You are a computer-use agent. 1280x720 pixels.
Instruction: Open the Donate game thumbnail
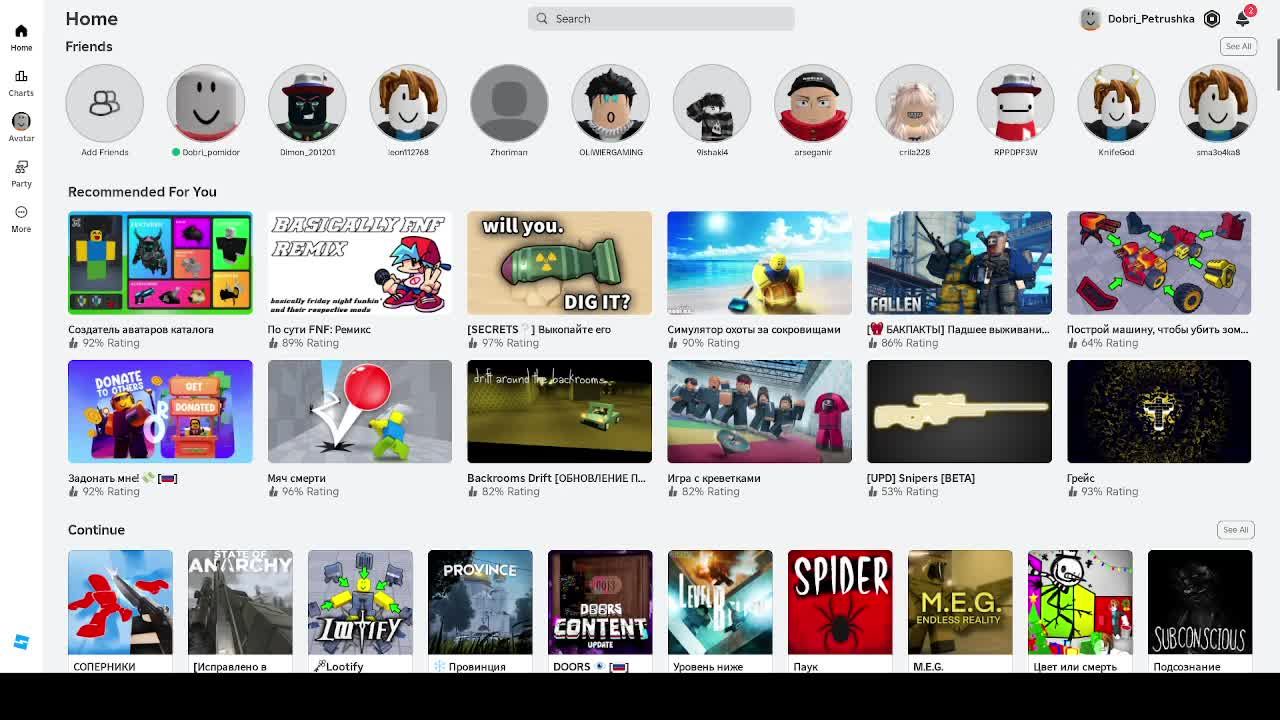pos(160,411)
